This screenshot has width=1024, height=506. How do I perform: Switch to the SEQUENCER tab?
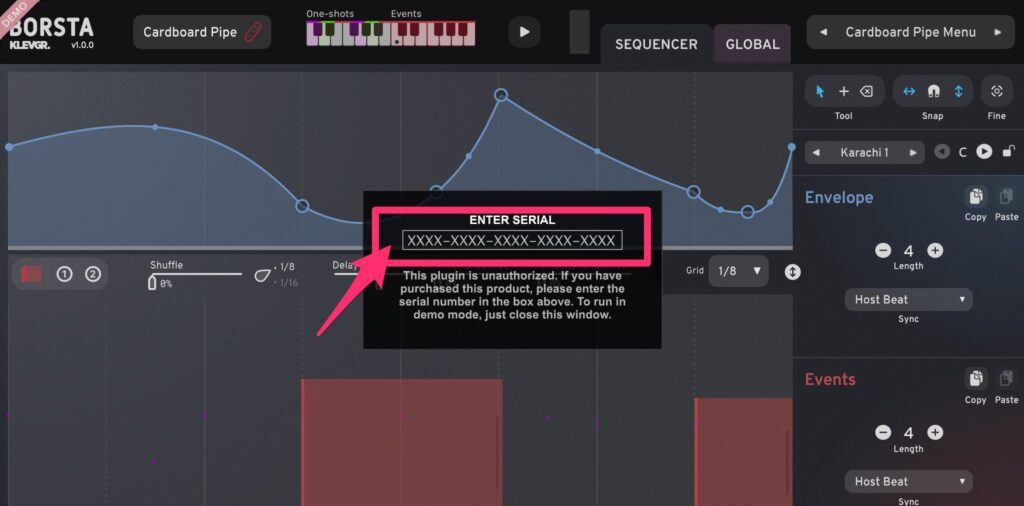pos(655,44)
